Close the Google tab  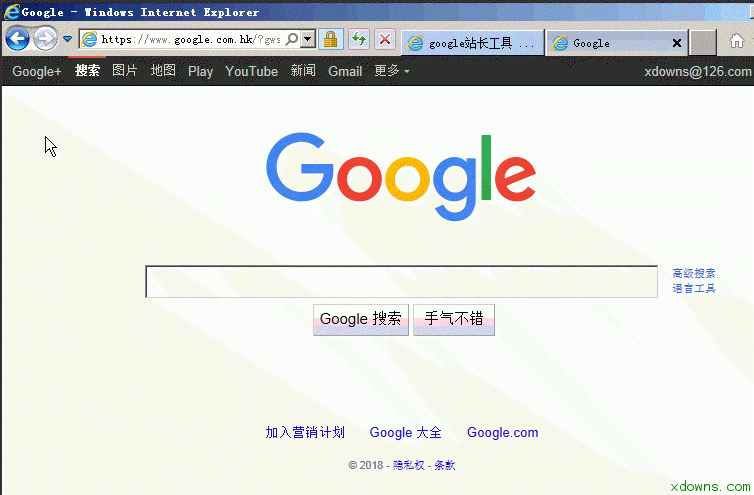point(677,43)
